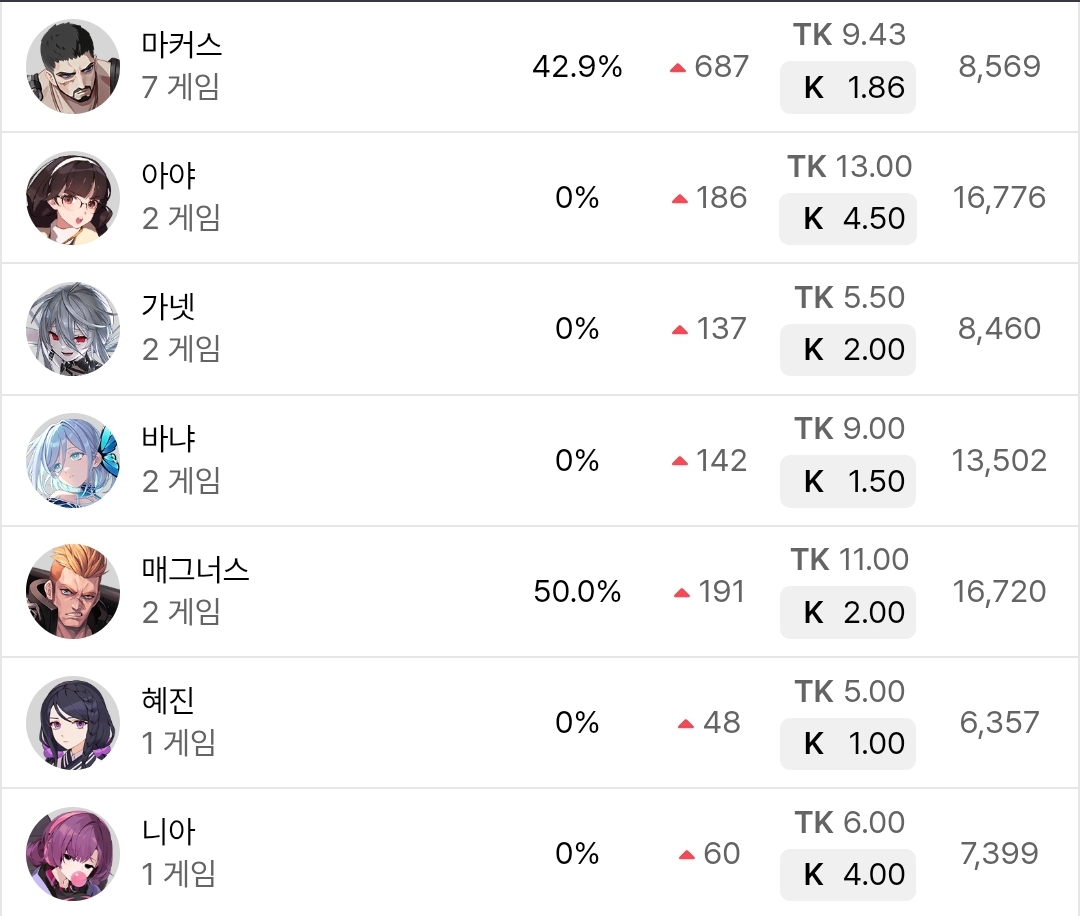1080x916 pixels.
Task: Open 바냐 character portrait
Action: tap(73, 460)
